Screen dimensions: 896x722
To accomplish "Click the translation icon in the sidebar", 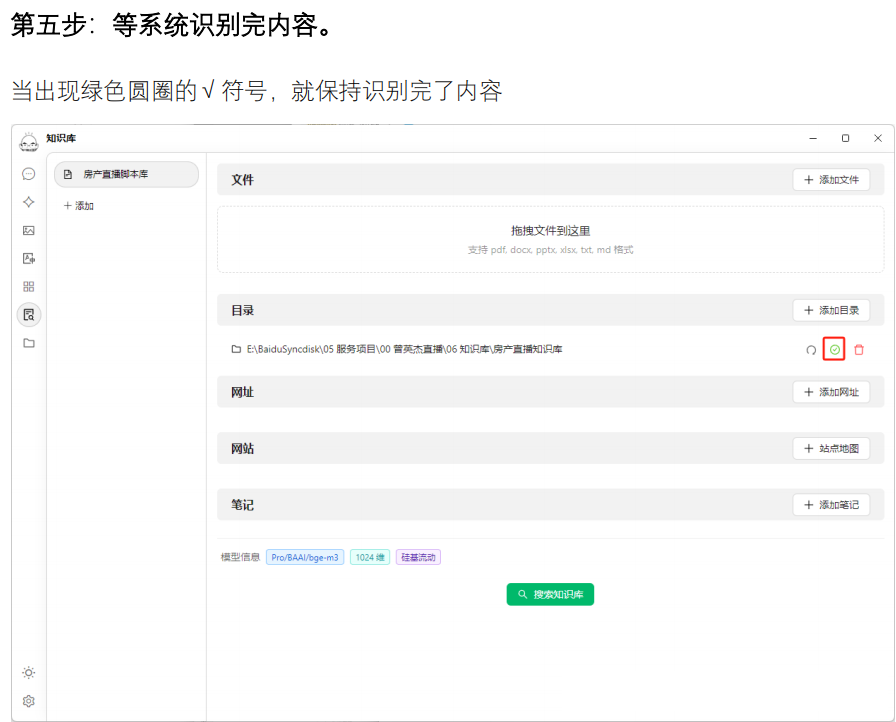I will pyautogui.click(x=29, y=257).
